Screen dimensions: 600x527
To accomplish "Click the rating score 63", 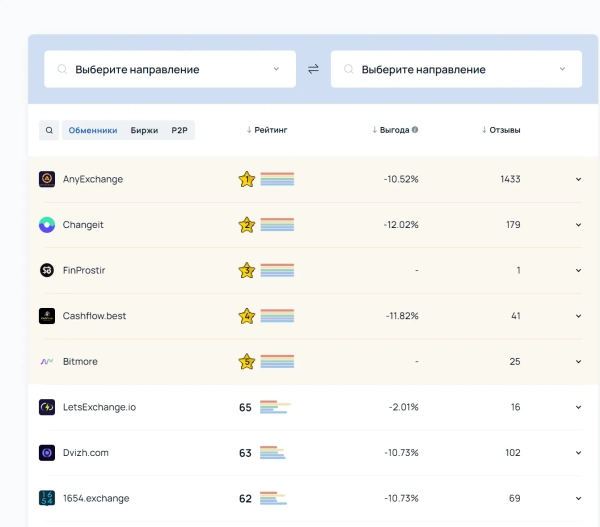I will 245,453.
